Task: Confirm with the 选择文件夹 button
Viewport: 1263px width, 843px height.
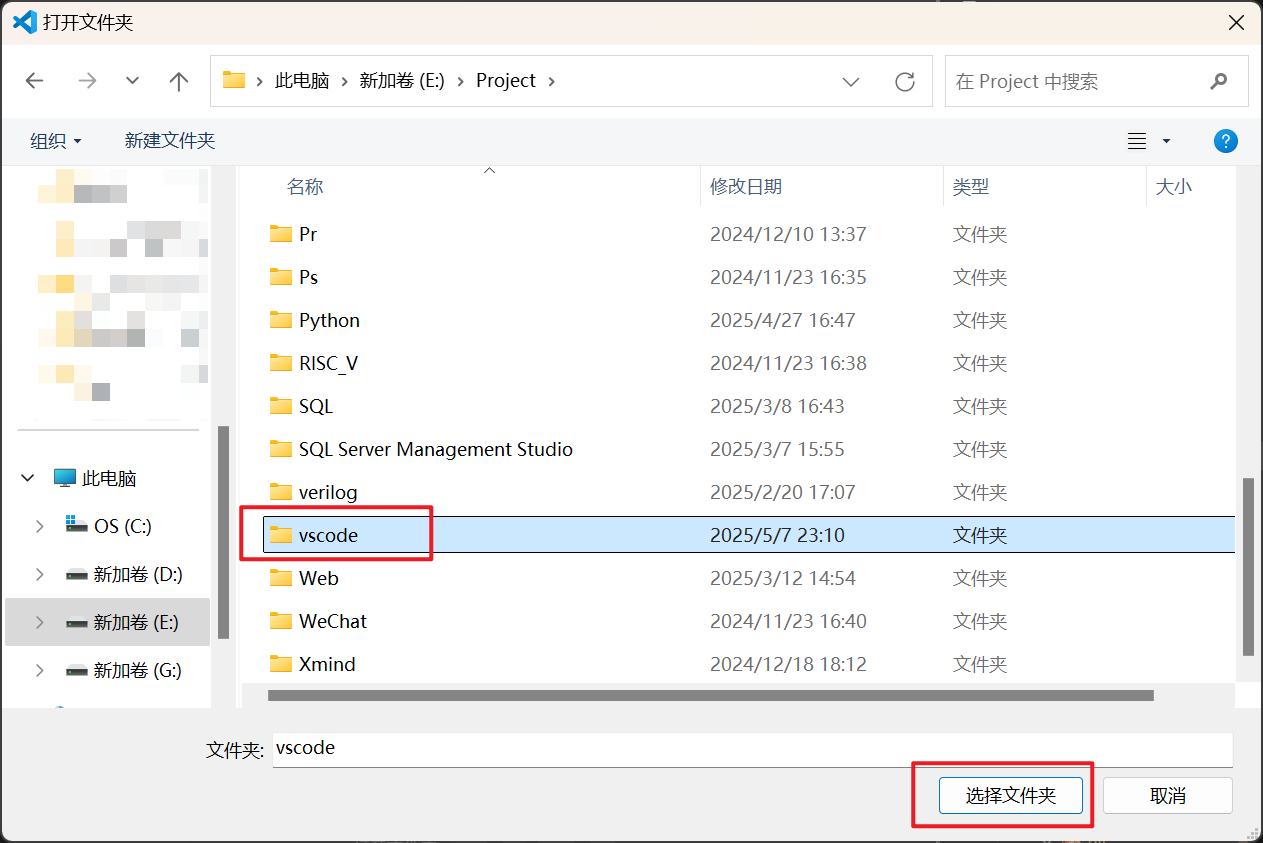Action: click(1011, 796)
